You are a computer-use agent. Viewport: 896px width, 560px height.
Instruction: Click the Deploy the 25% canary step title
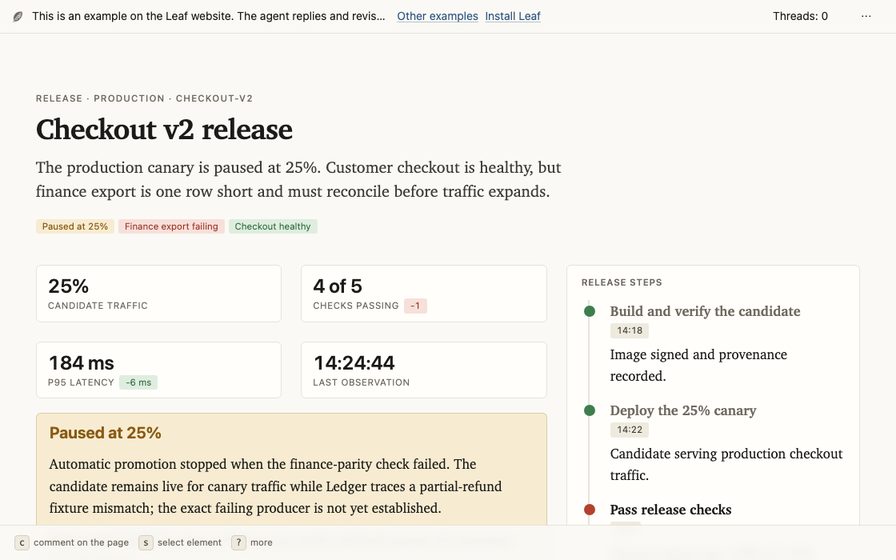coord(683,410)
